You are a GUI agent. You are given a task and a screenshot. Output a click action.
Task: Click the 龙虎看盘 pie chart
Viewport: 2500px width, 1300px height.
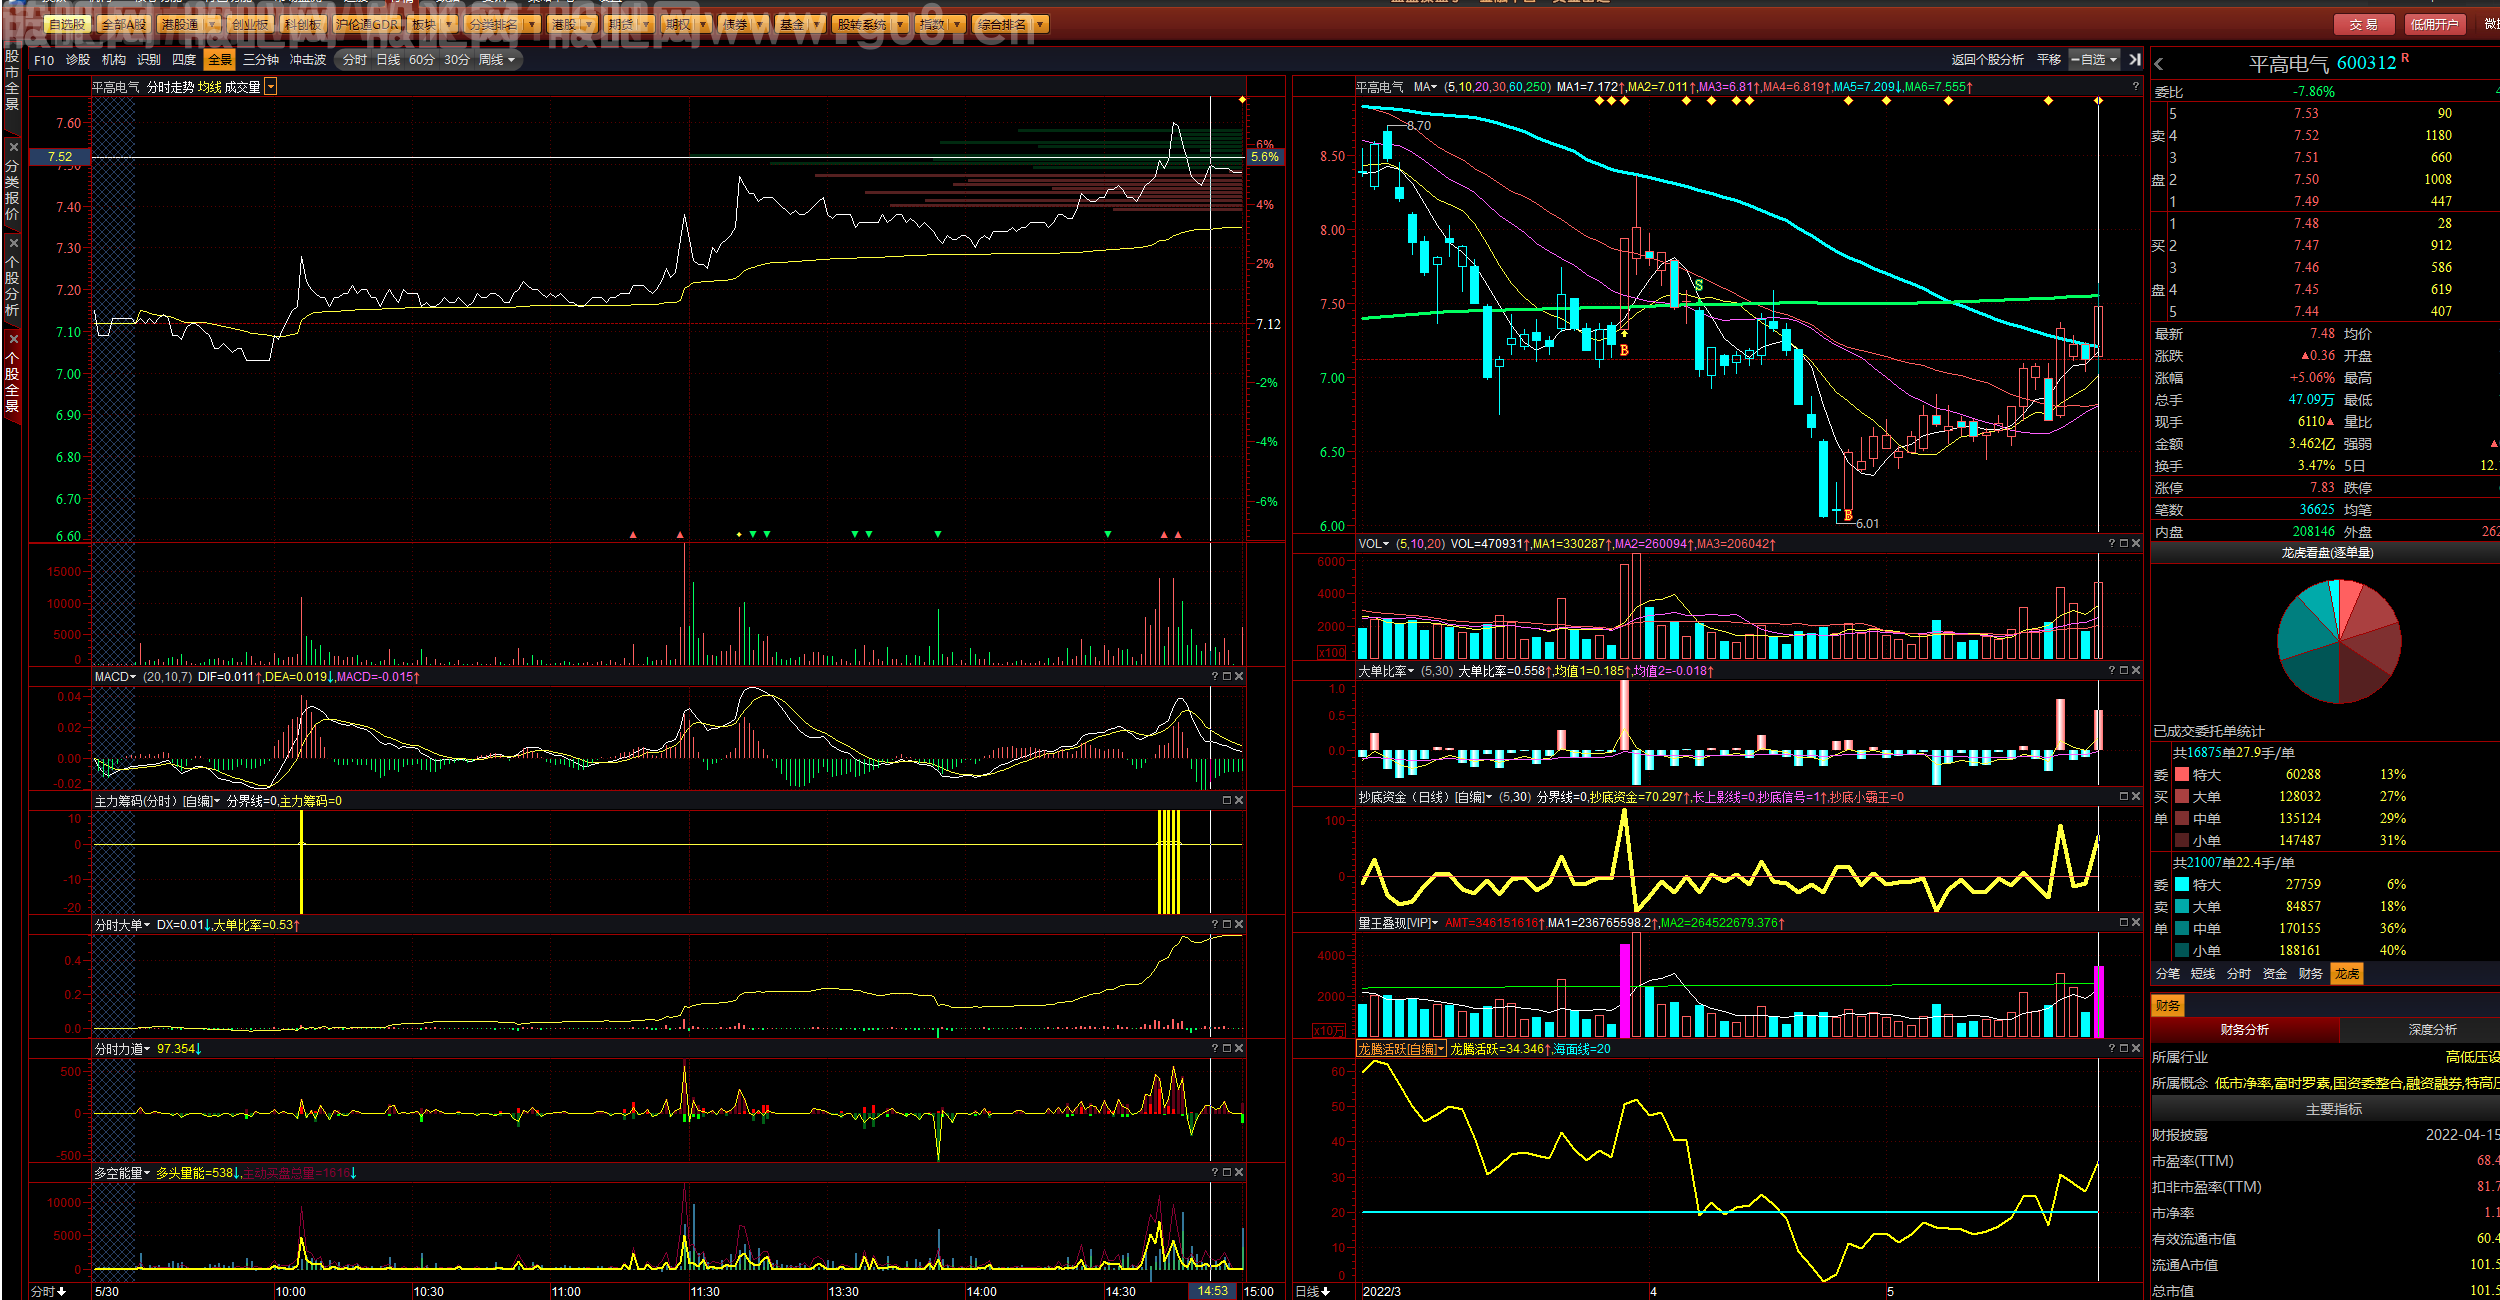coord(2339,641)
